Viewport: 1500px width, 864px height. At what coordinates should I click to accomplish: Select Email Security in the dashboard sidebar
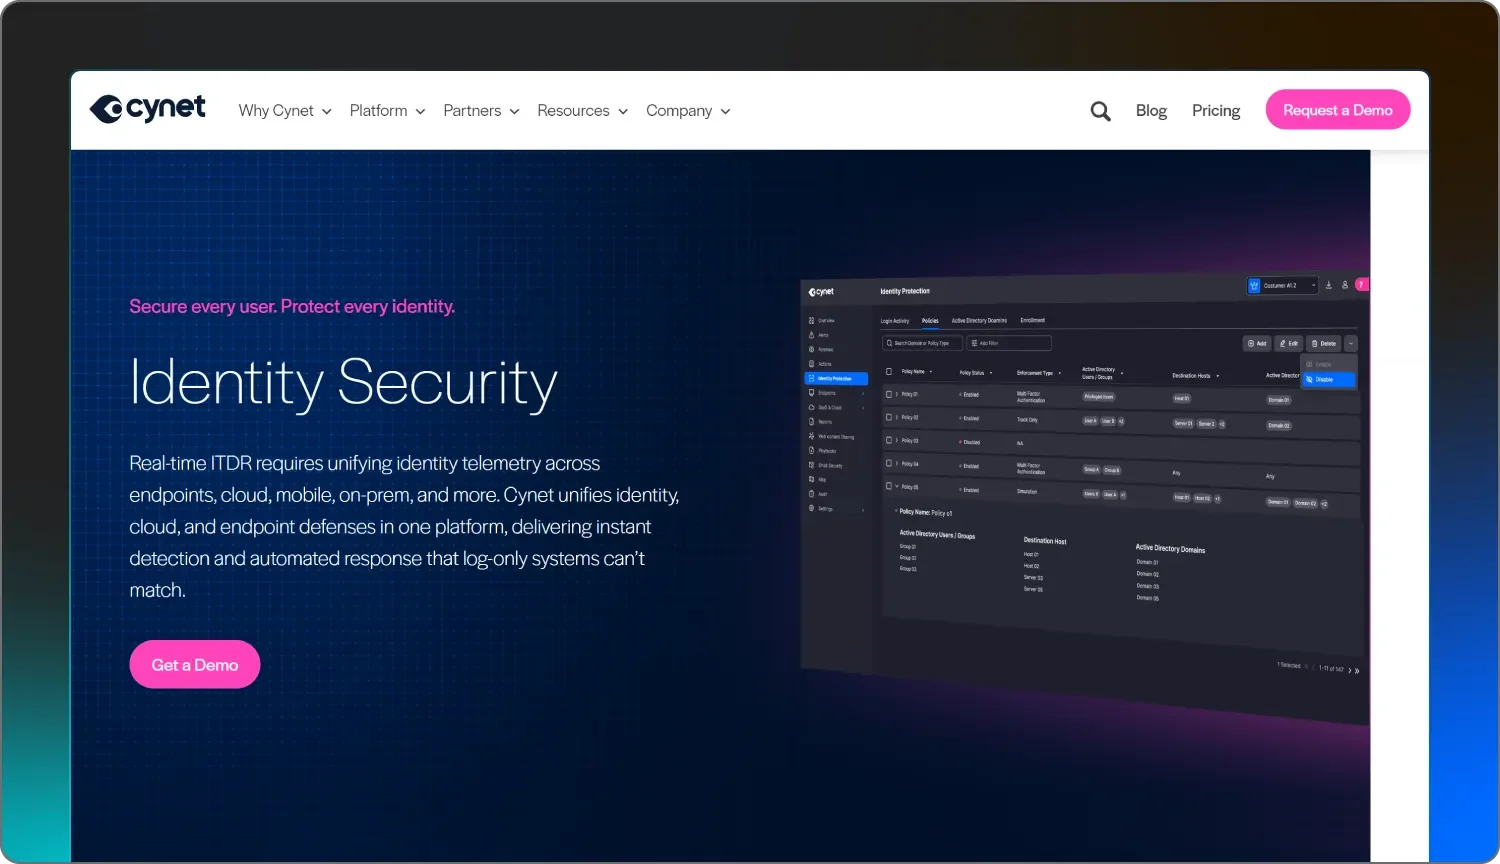826,465
